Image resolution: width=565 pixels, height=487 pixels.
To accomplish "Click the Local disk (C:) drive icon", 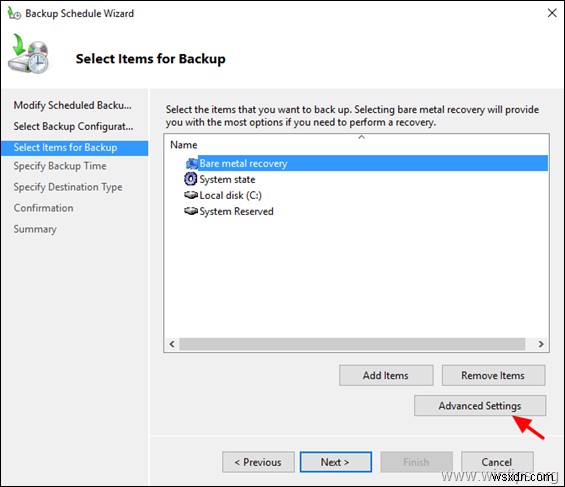I will click(191, 195).
